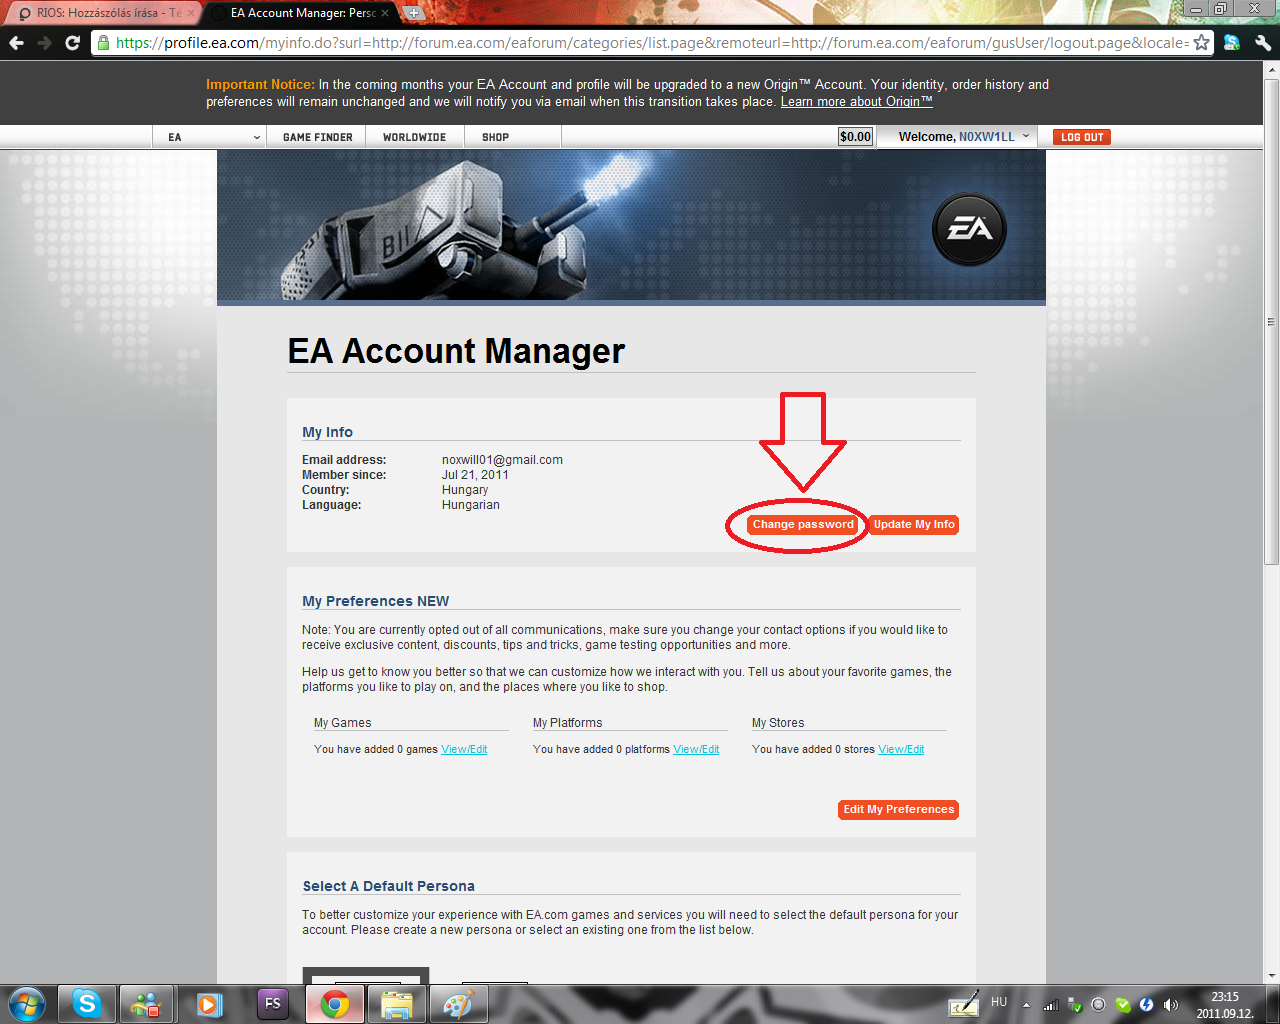The width and height of the screenshot is (1280, 1024).
Task: Click the extension icon beside the wrench
Action: click(1232, 43)
